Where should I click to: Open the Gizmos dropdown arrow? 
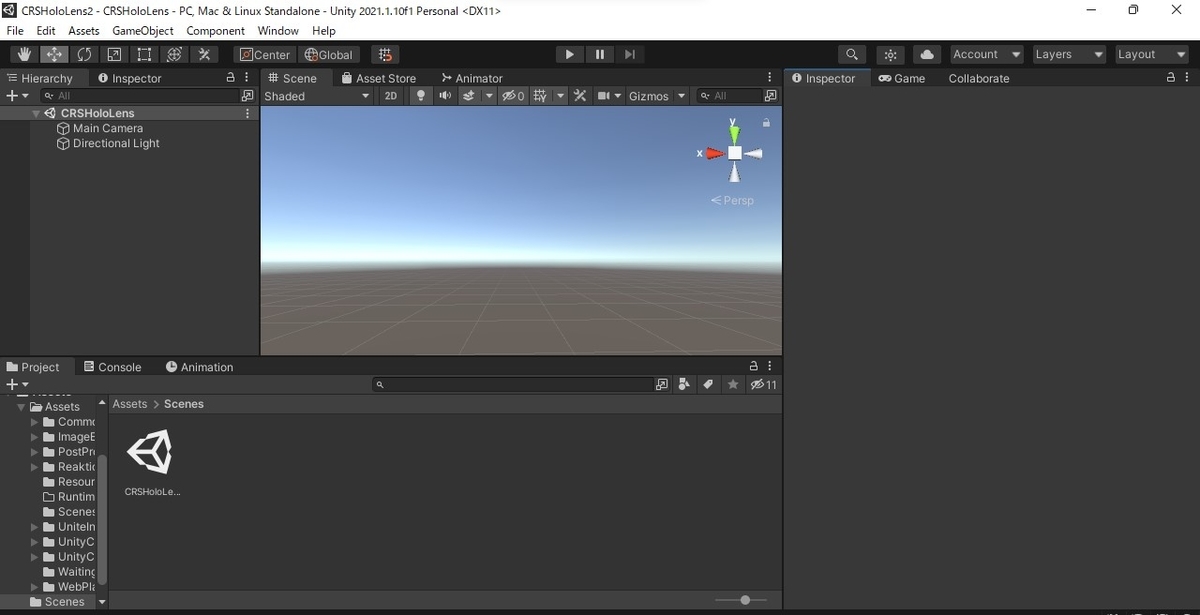pos(682,96)
